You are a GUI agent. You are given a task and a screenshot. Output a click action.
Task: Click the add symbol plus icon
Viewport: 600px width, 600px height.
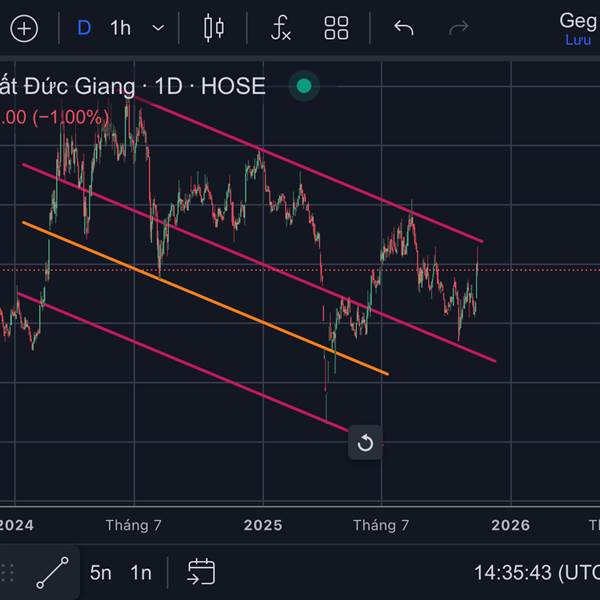[24, 28]
